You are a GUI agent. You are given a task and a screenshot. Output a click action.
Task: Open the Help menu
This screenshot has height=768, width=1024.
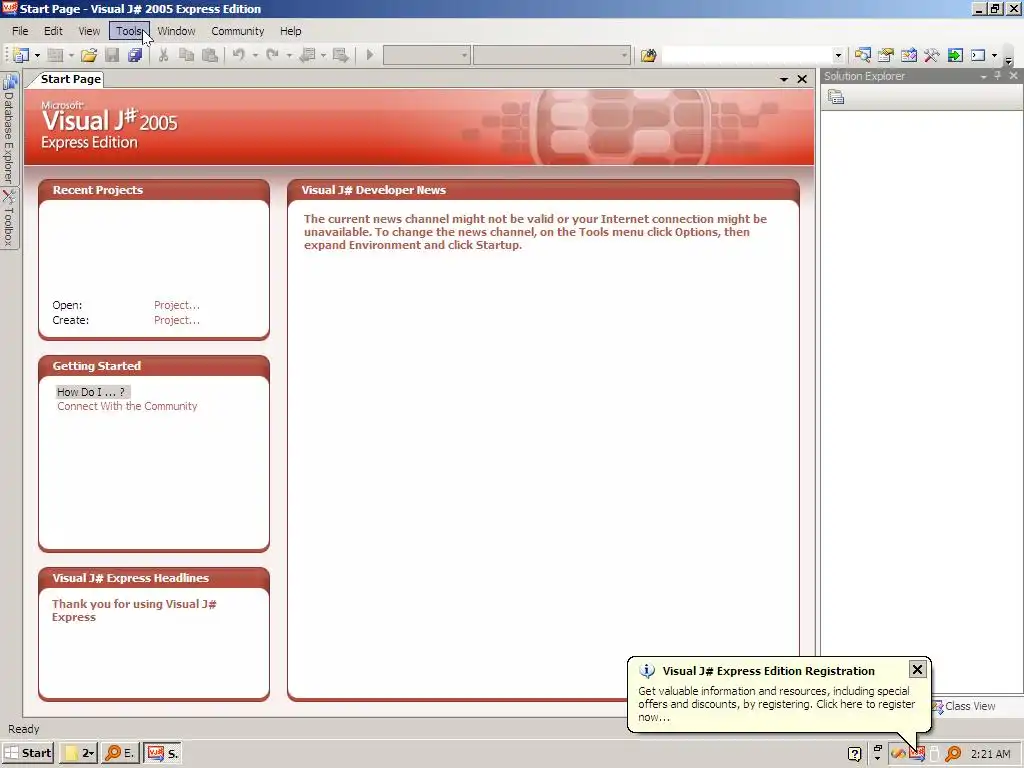[291, 31]
